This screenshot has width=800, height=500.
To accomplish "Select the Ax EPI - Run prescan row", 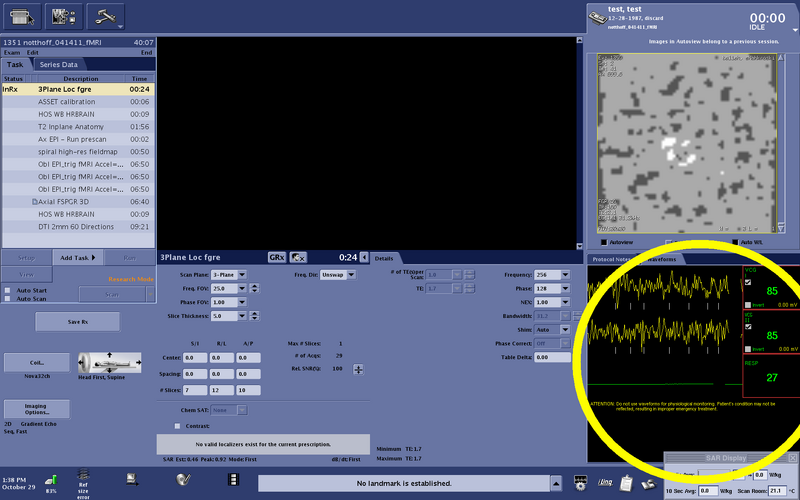I will 79,139.
